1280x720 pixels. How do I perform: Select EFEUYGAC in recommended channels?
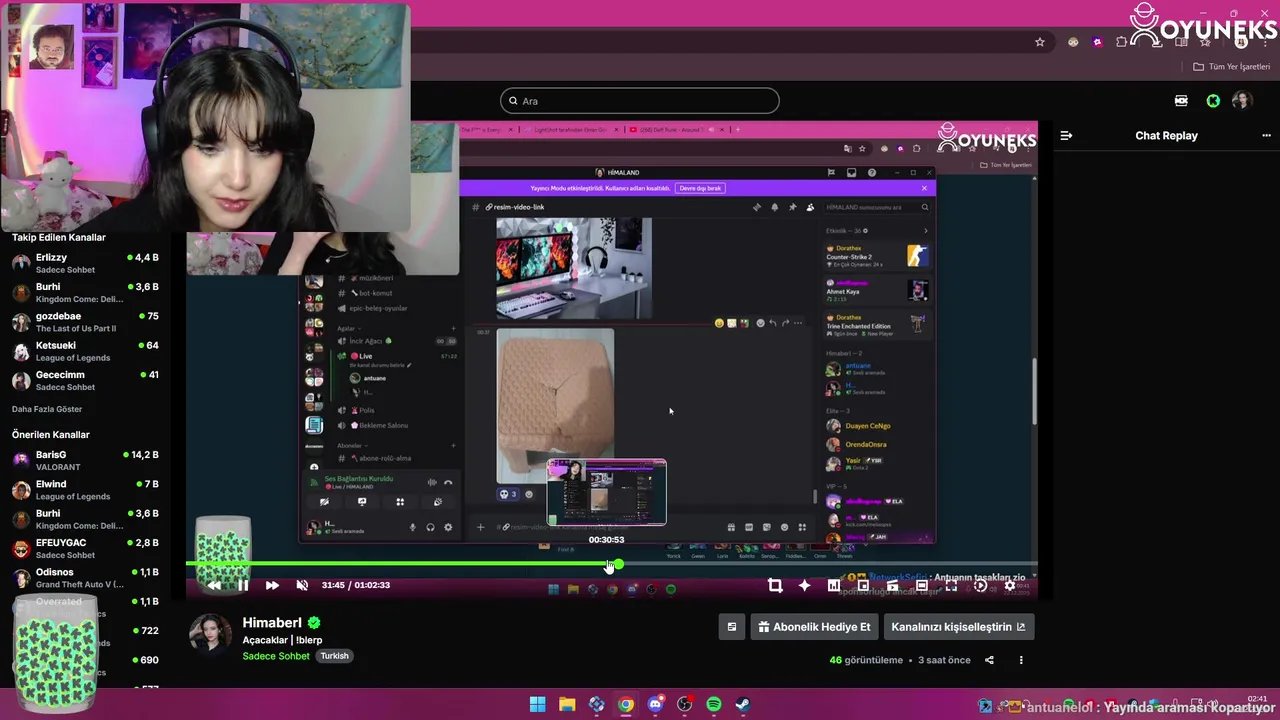(x=85, y=548)
